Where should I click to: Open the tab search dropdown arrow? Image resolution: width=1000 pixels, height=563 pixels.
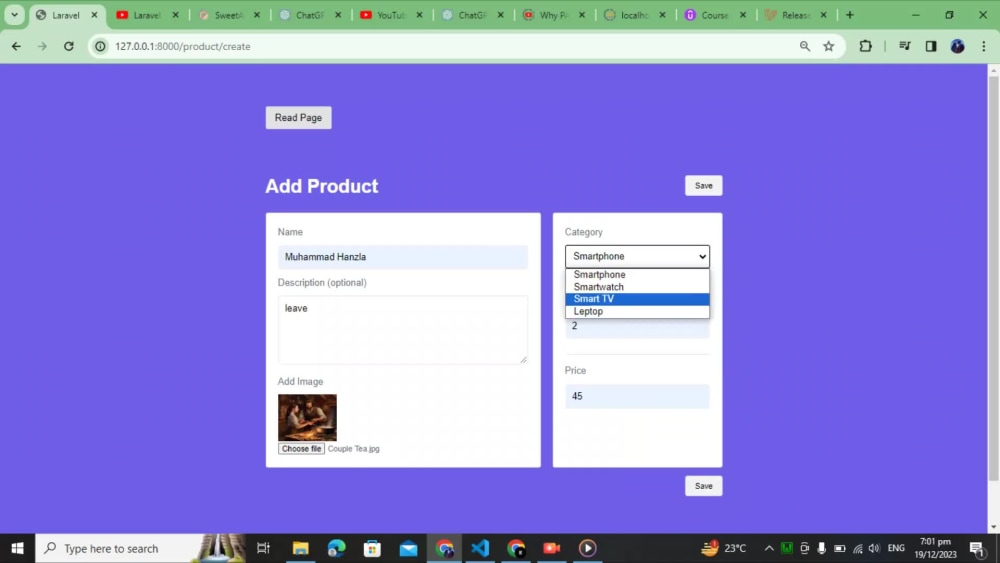[x=14, y=15]
